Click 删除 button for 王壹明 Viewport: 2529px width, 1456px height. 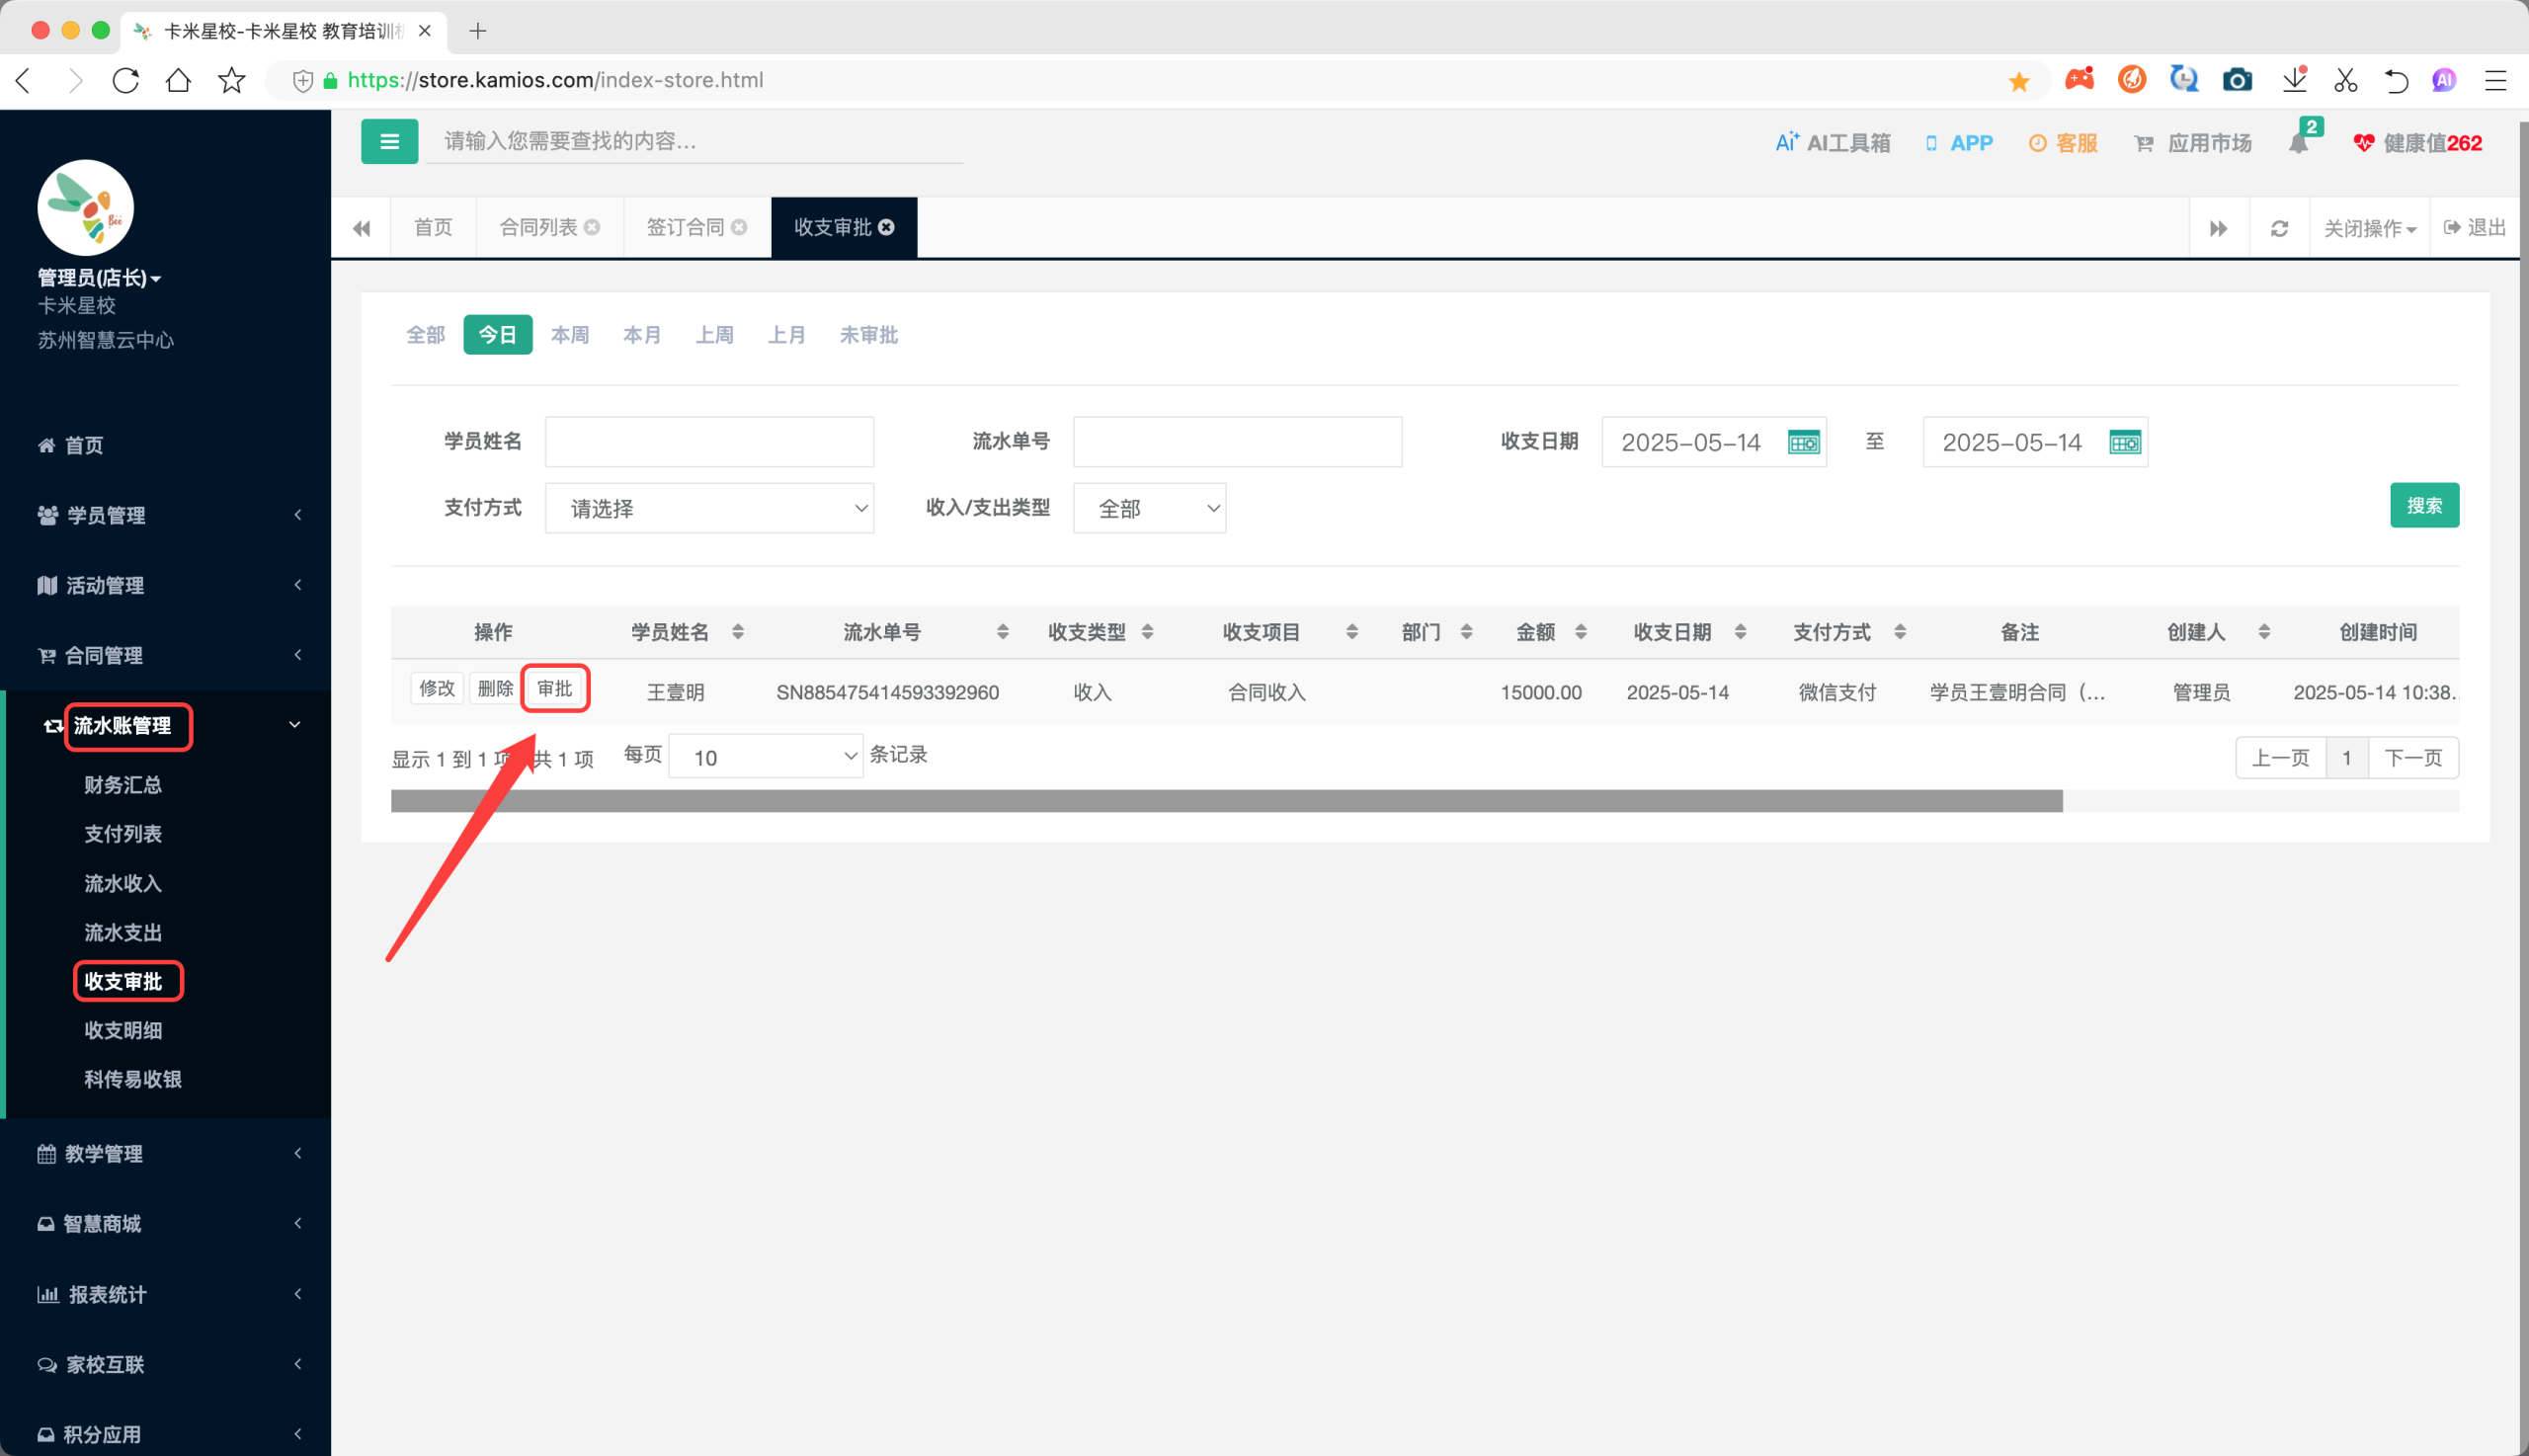[495, 688]
